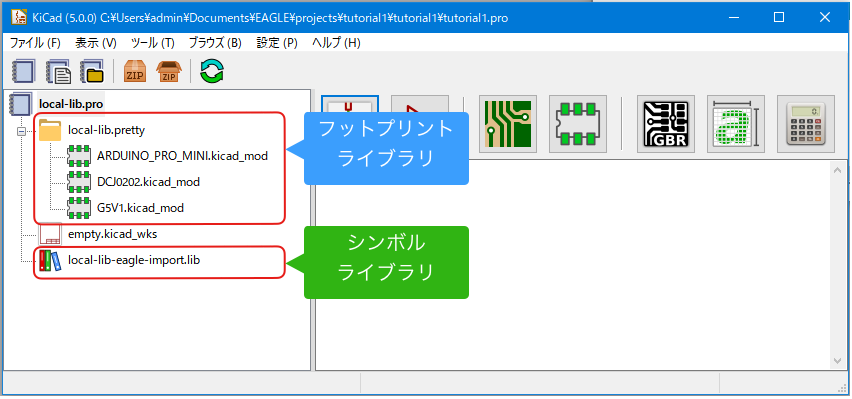This screenshot has height=399, width=852.
Task: Open the footprint editor
Action: click(578, 124)
